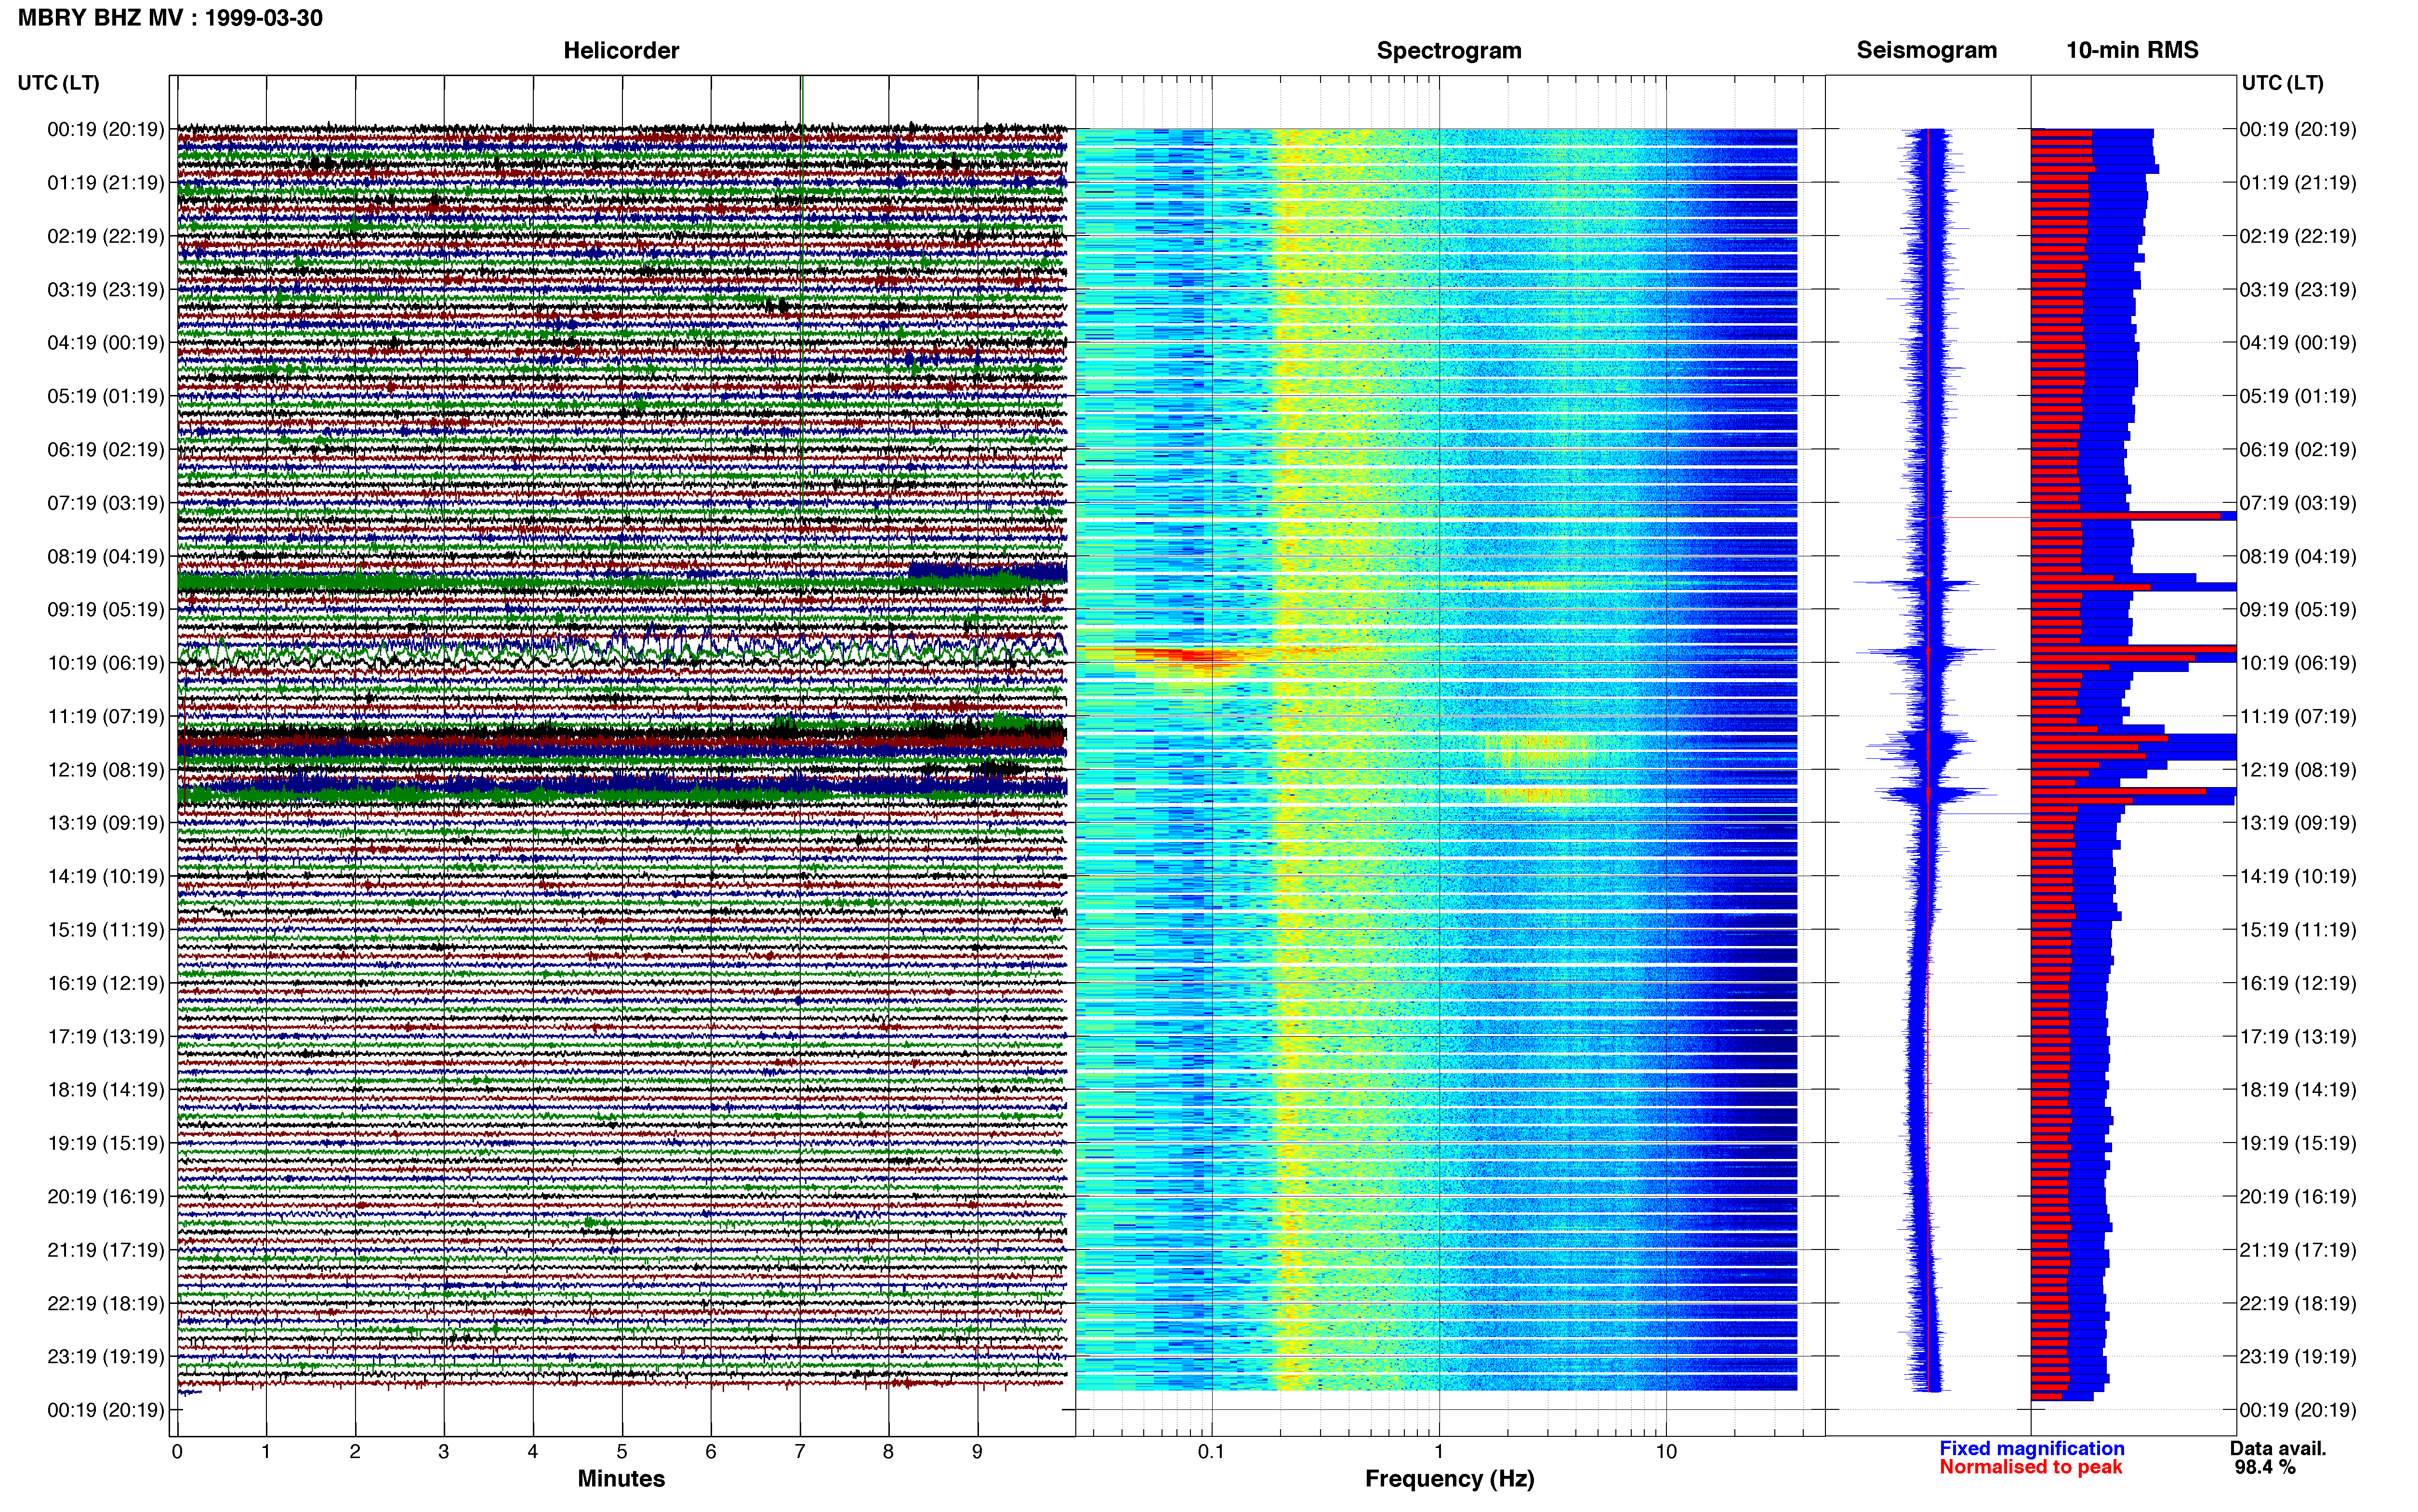Select the "98.4 %" data availability value
The width and height of the screenshot is (2418, 1512).
[2265, 1467]
